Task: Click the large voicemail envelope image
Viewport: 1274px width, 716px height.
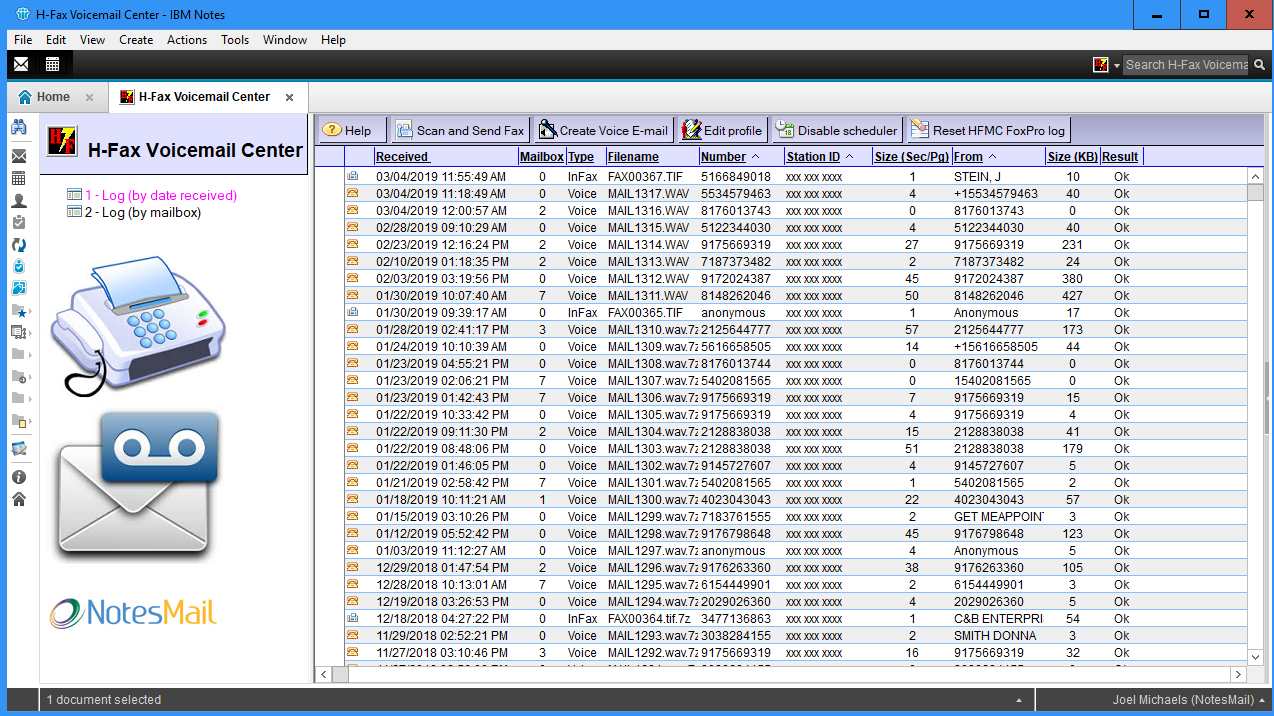Action: [138, 484]
